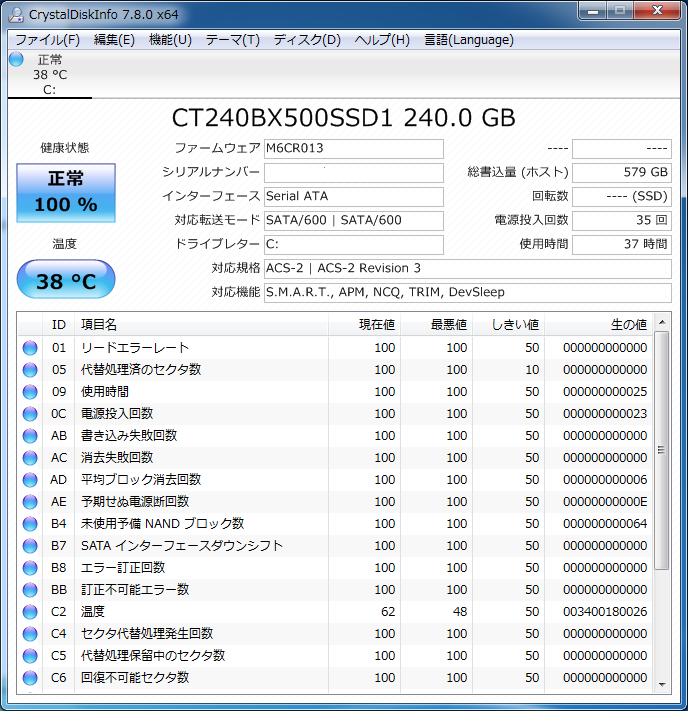Click status circle for C6 回復不可能セクタ数

click(x=30, y=678)
